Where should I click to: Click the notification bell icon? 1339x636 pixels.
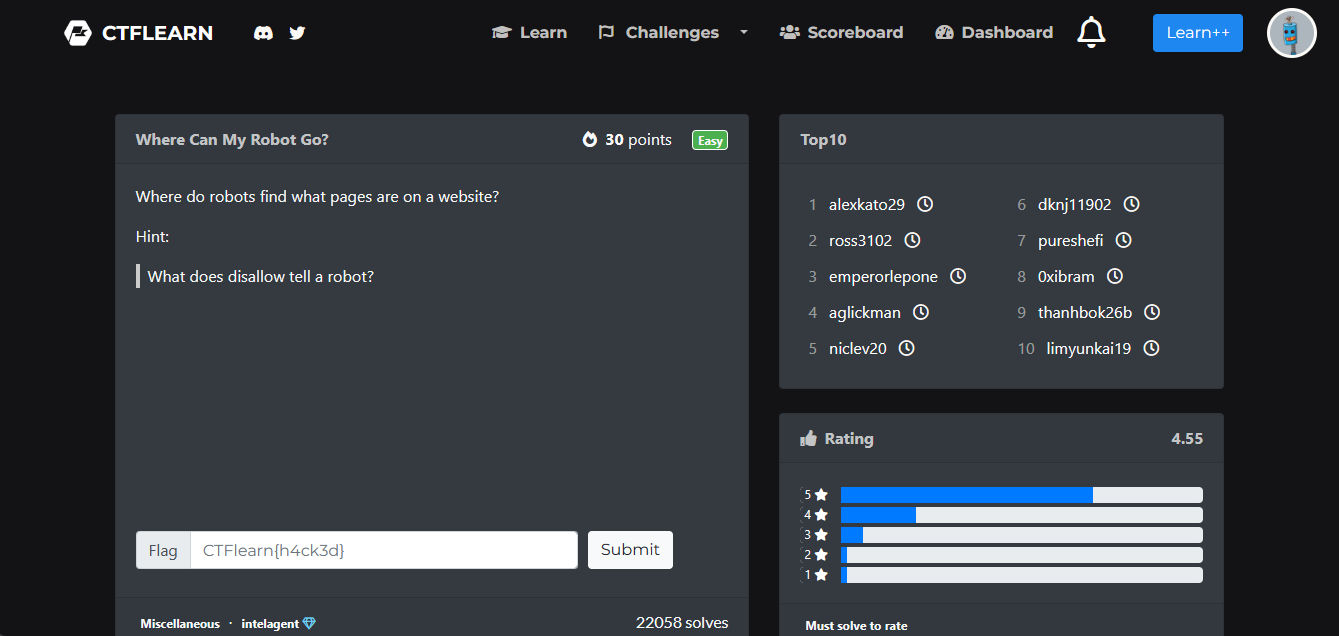point(1091,32)
